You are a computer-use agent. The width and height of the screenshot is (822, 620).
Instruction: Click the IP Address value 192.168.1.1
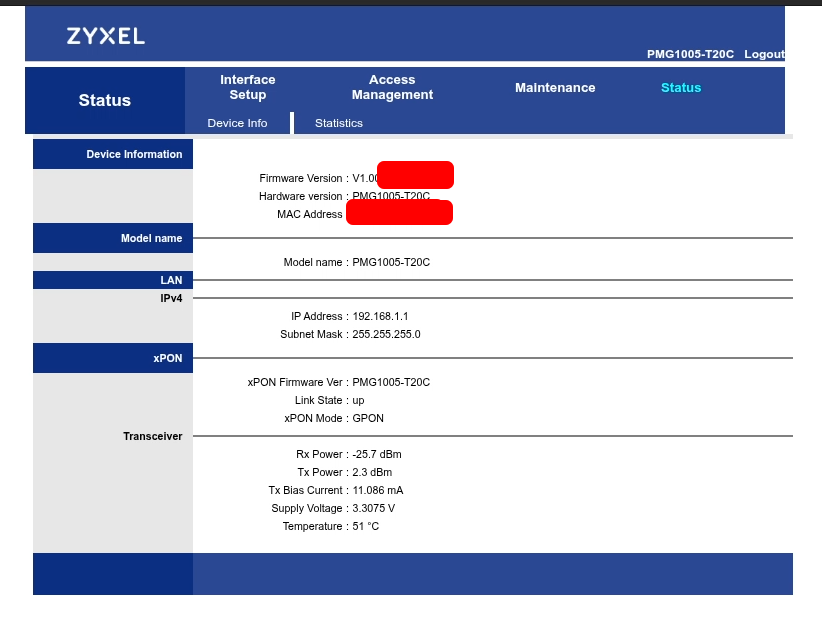tap(380, 316)
